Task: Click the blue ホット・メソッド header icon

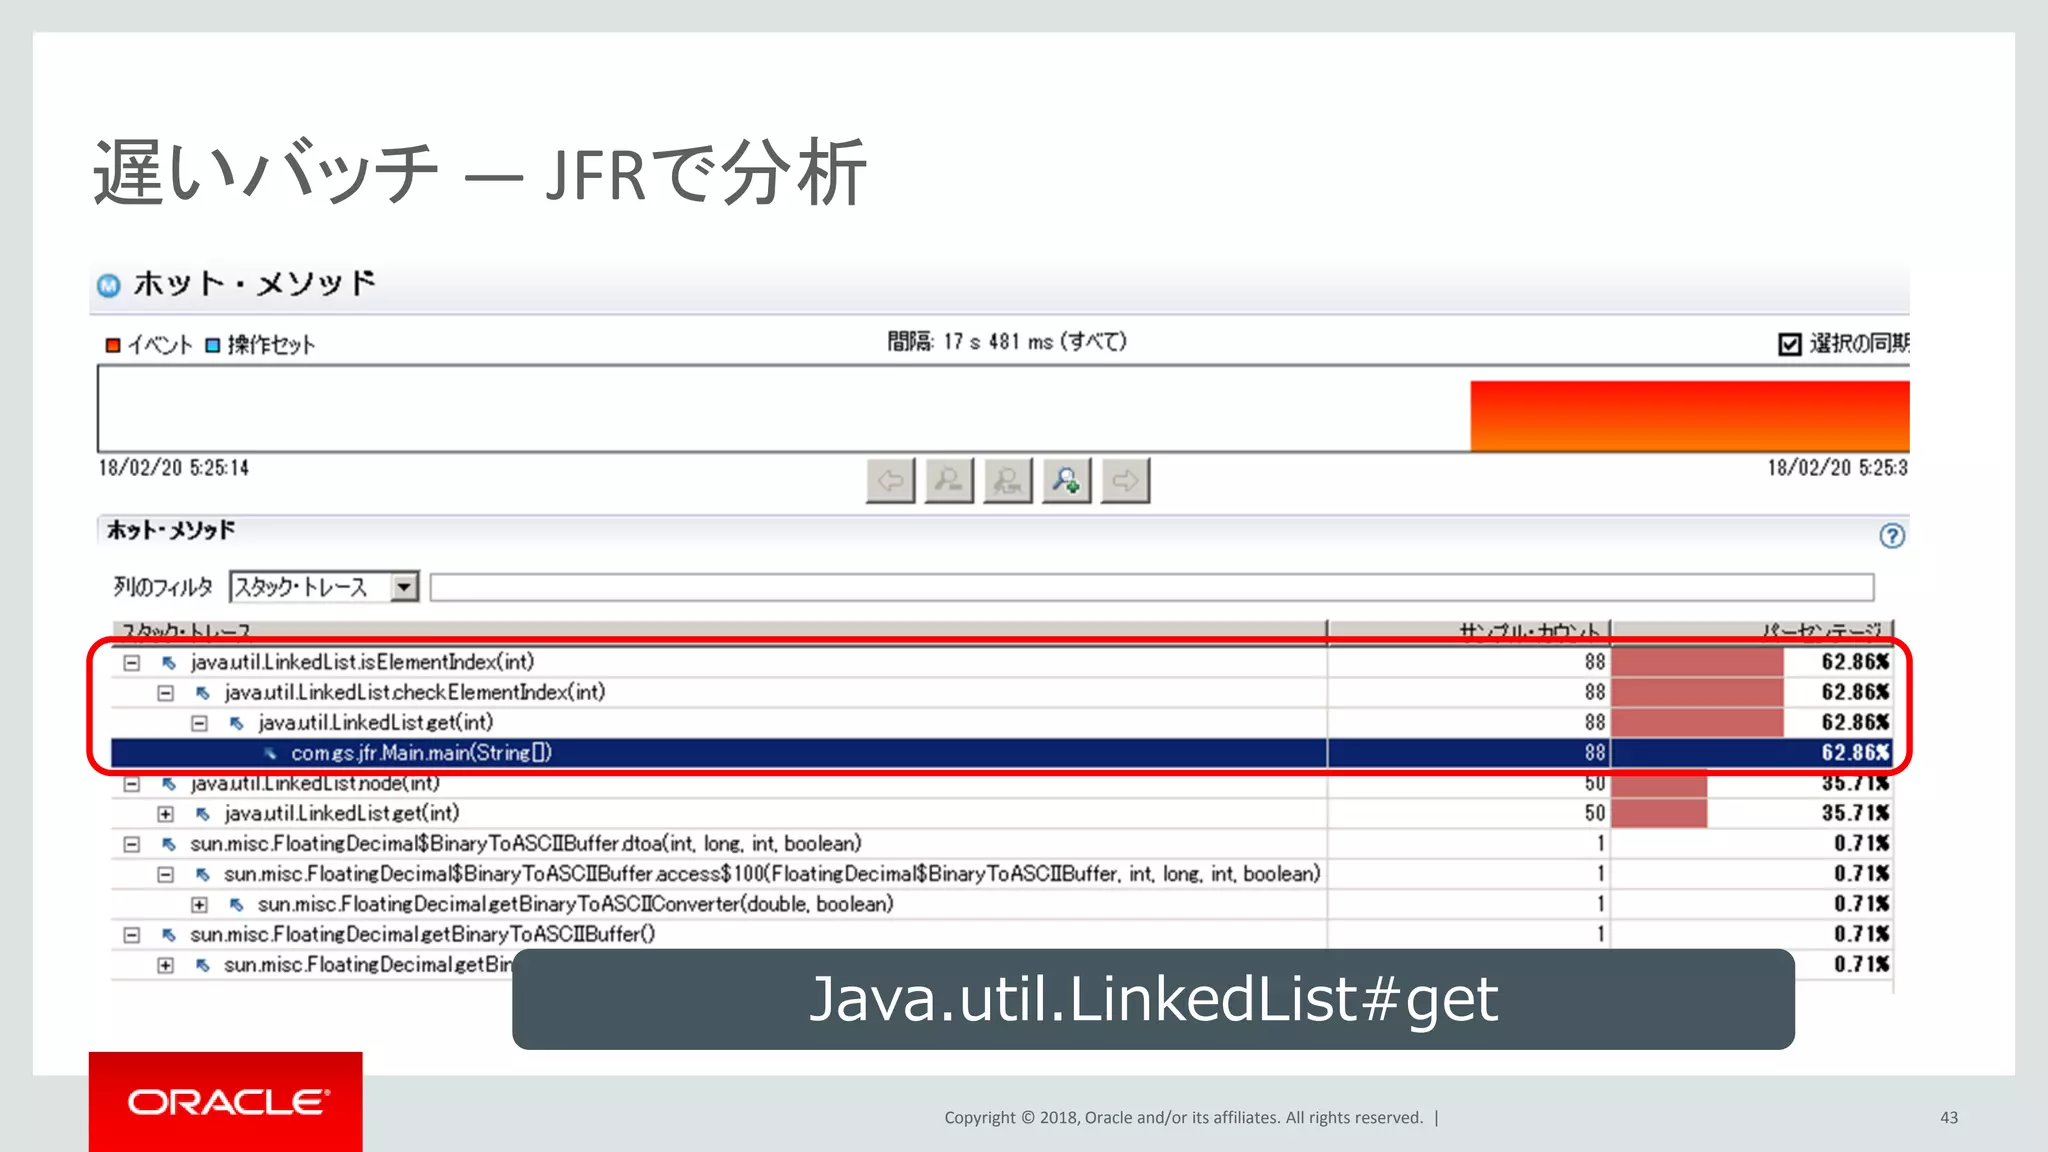Action: (108, 285)
